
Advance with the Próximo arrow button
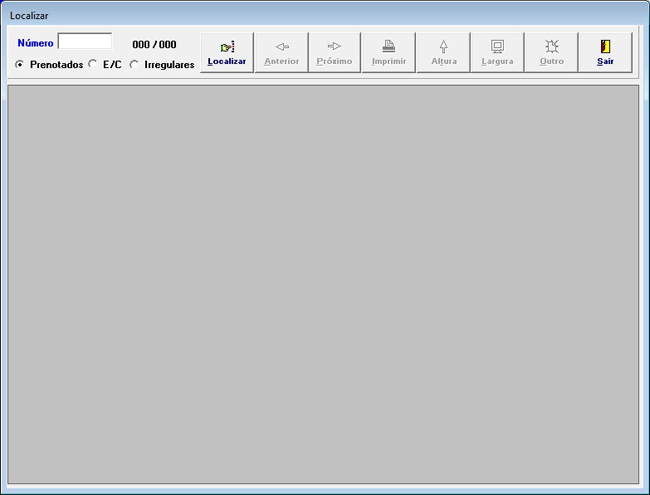pyautogui.click(x=335, y=53)
